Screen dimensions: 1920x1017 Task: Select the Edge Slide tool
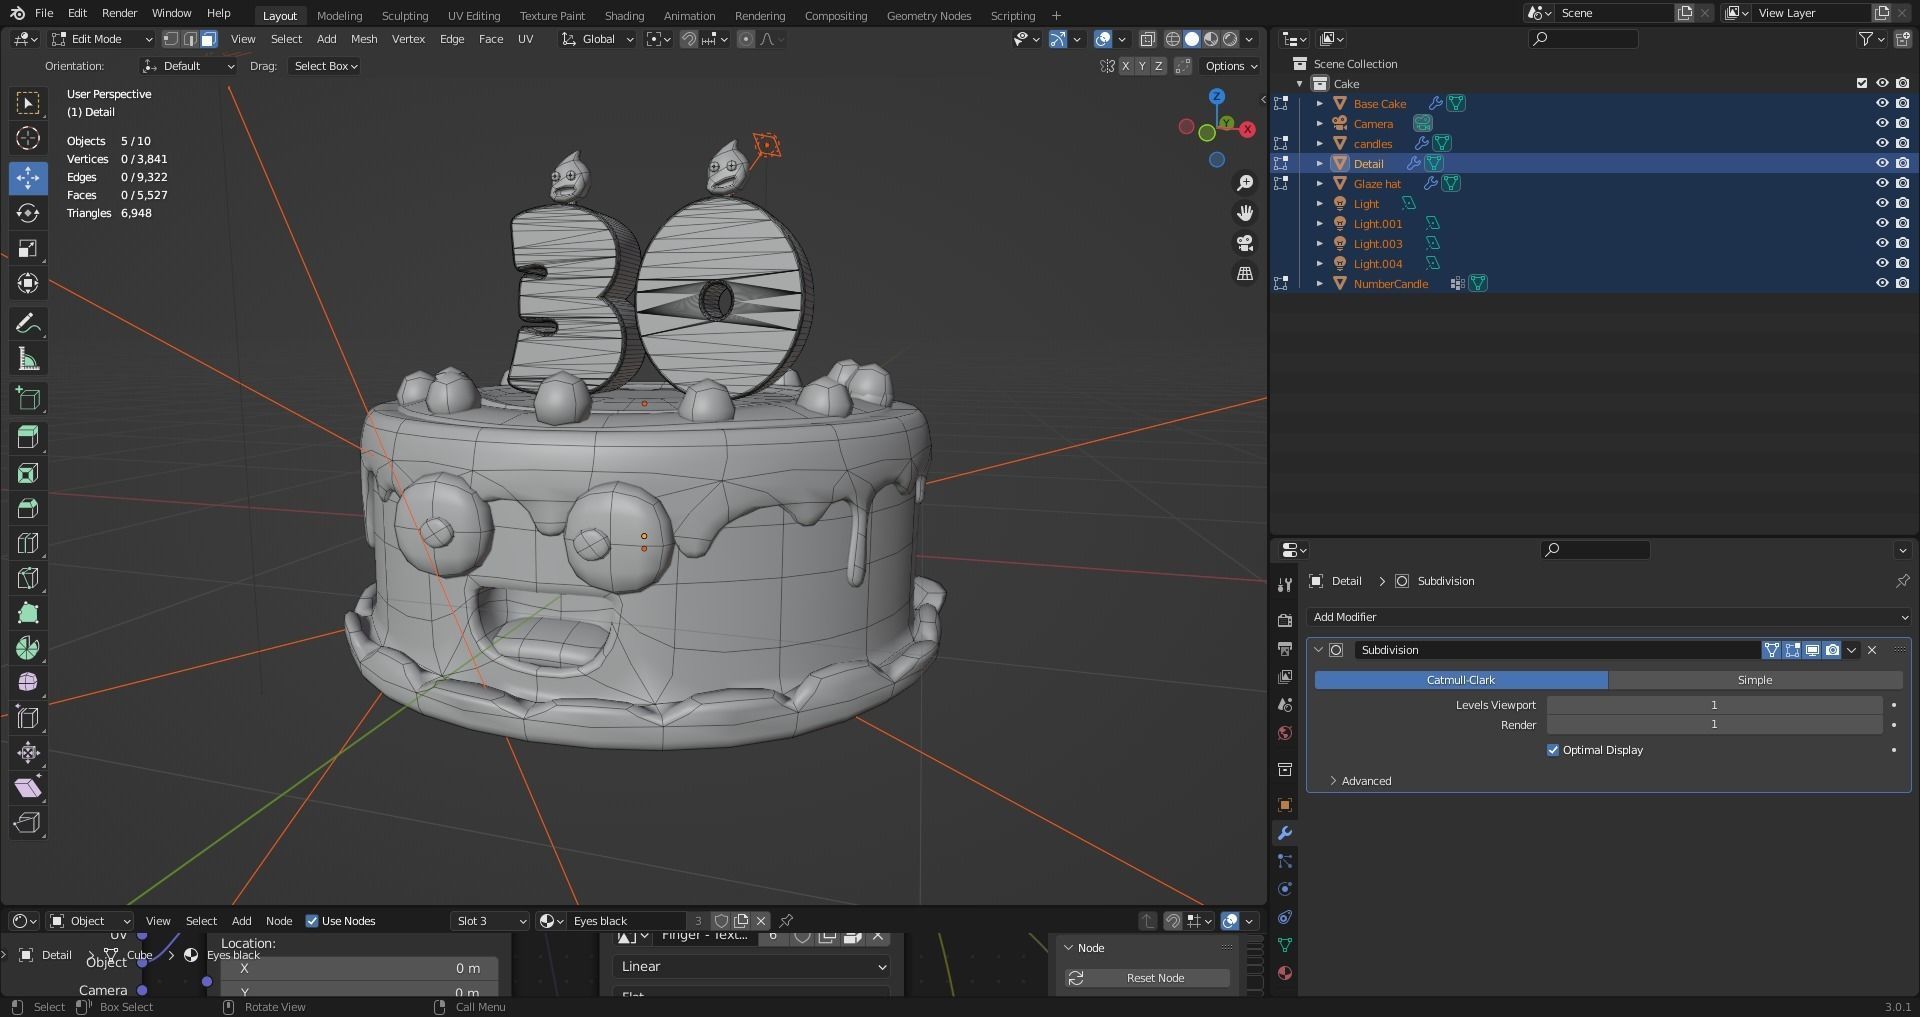[28, 718]
